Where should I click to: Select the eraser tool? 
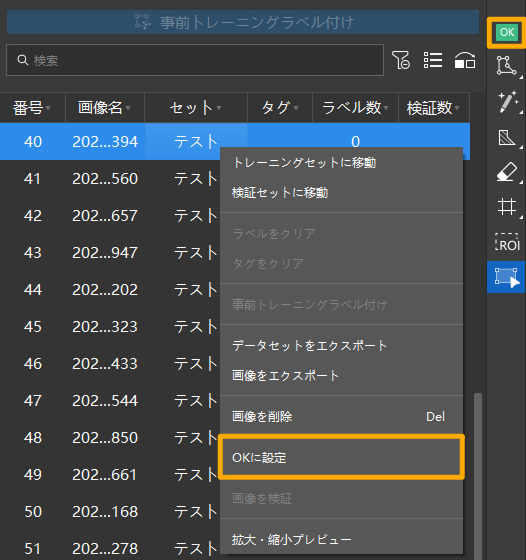click(x=507, y=172)
